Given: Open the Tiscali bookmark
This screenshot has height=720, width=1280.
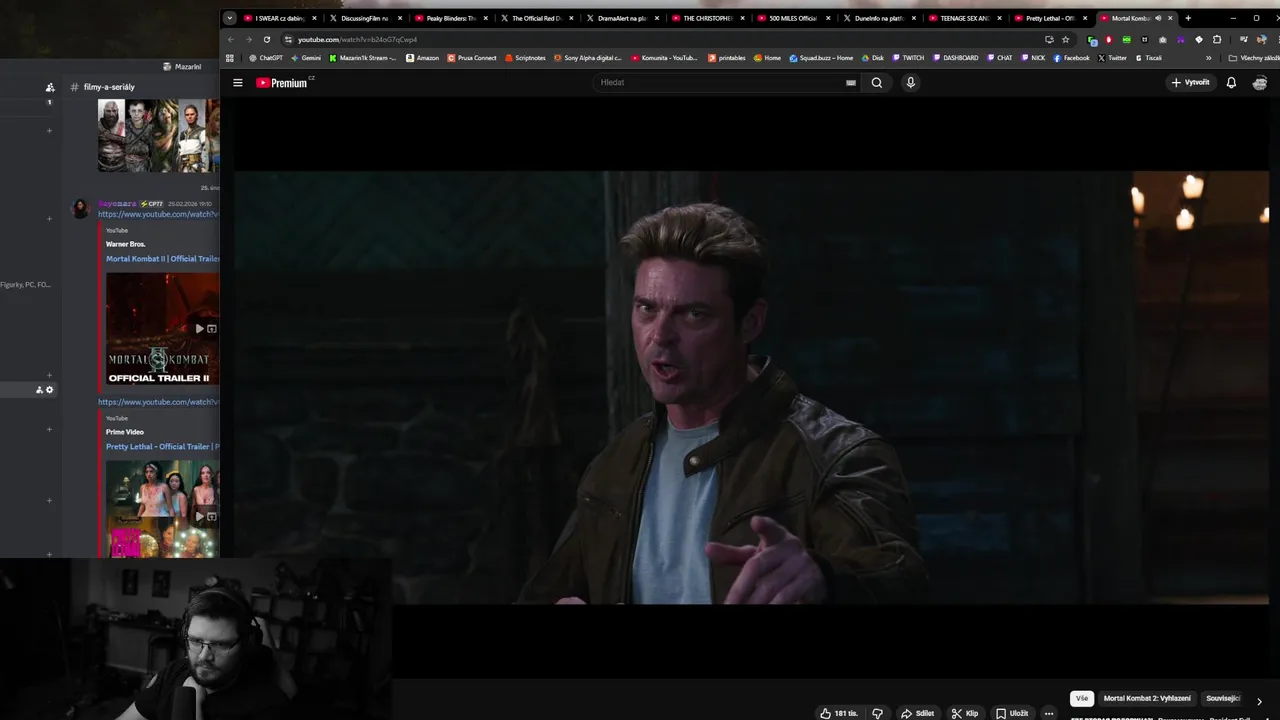Looking at the screenshot, I should point(1148,58).
